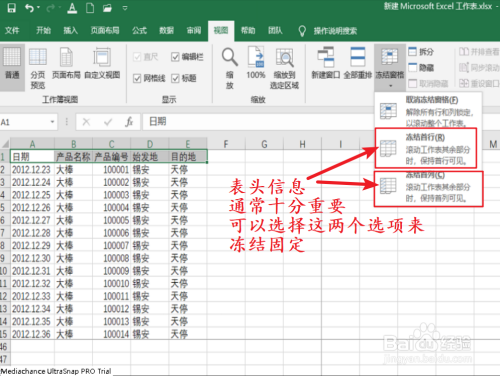Switch to the 插入 tab

point(71,31)
